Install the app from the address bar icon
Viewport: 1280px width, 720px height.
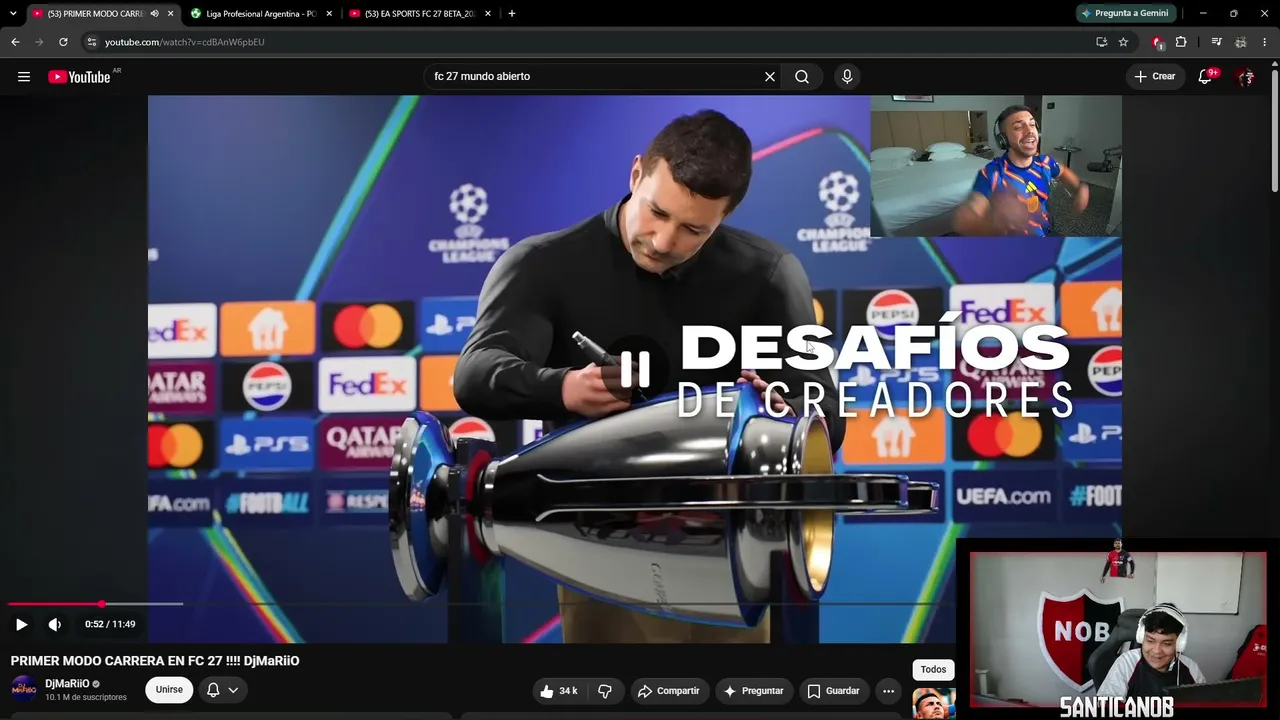point(1101,42)
